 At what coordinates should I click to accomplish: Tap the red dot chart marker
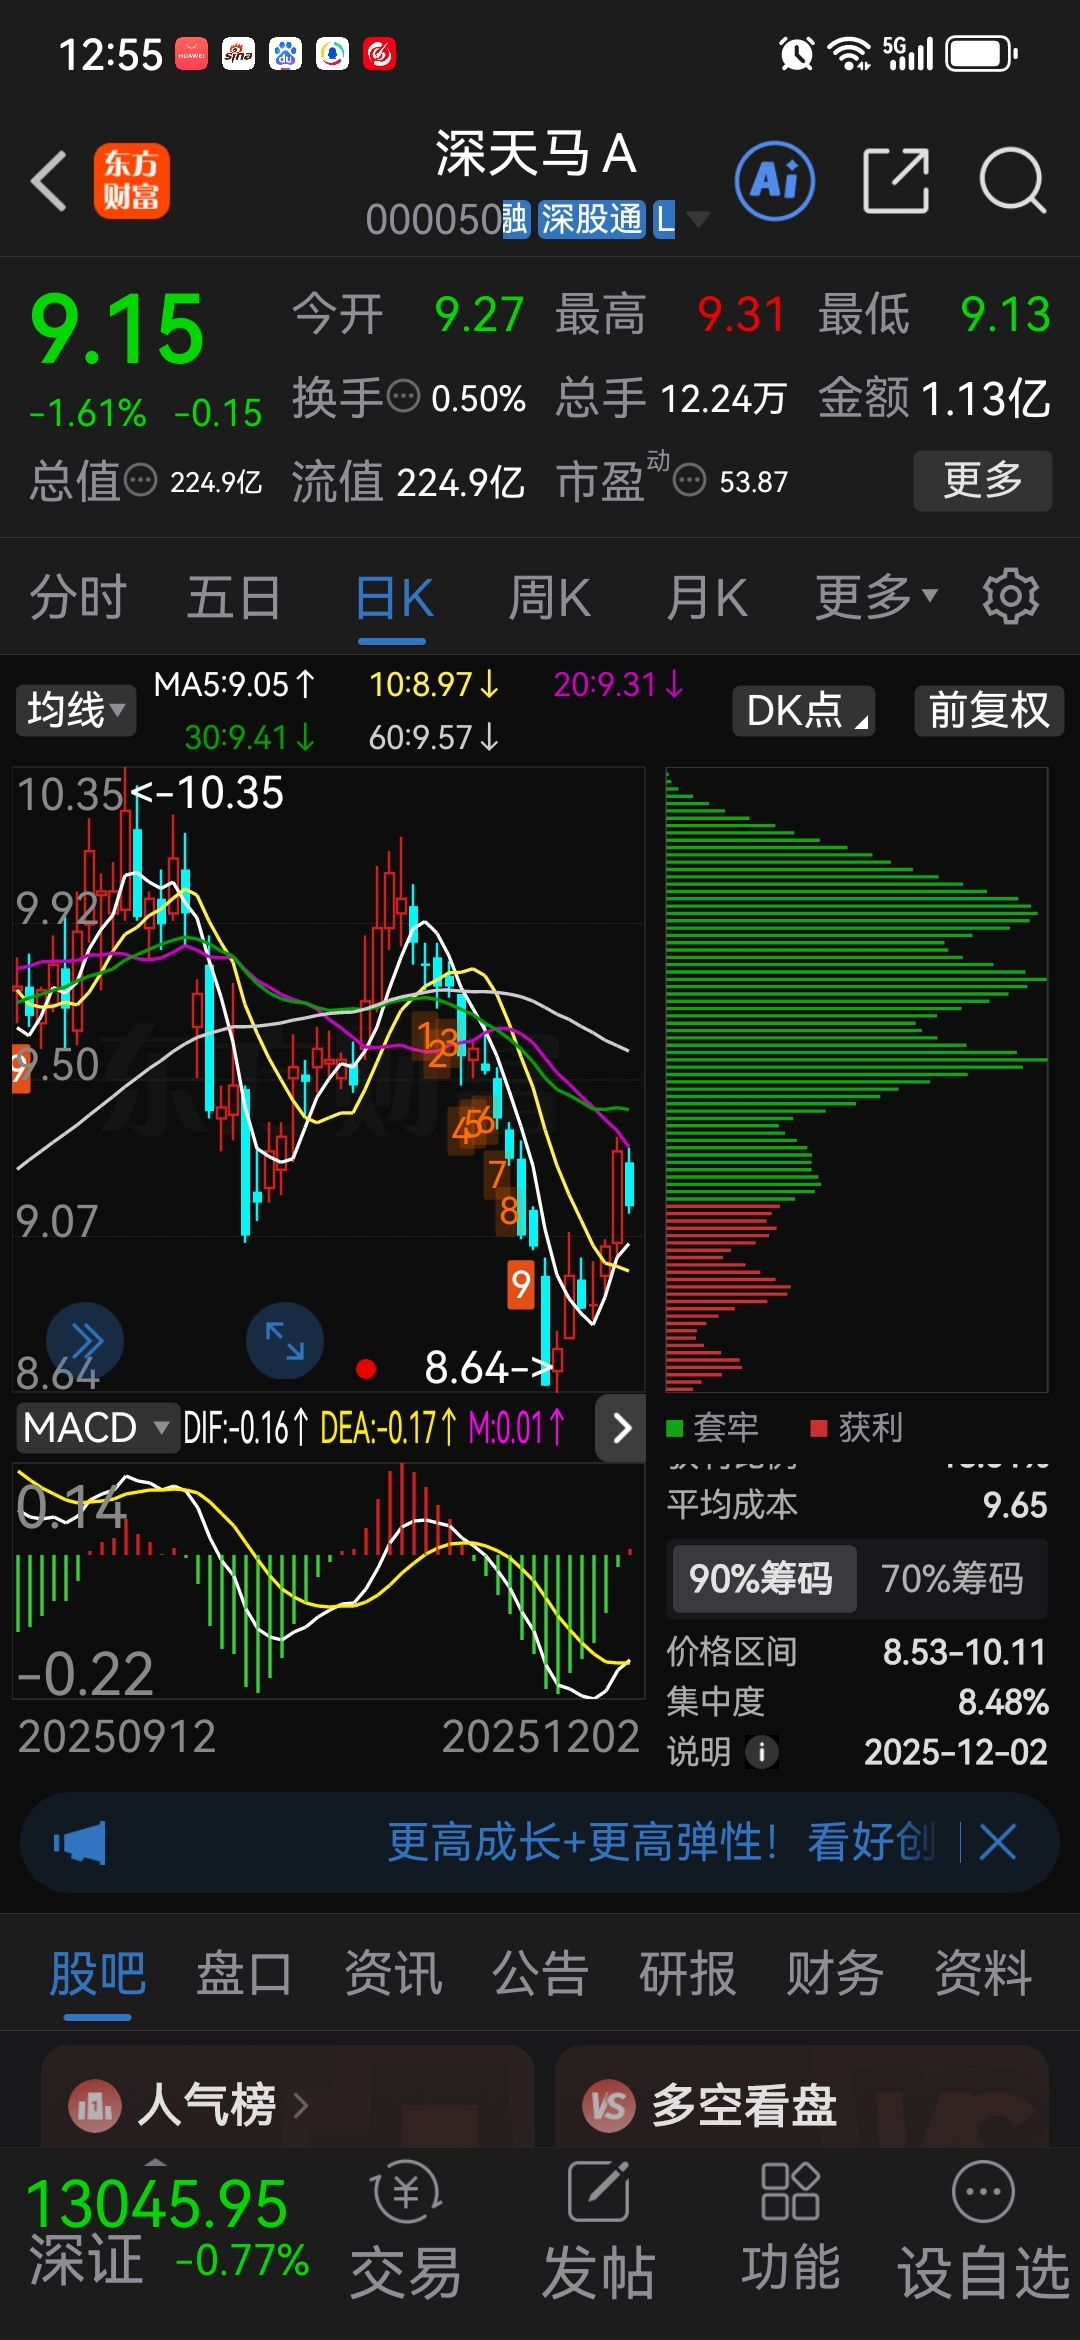click(x=366, y=1369)
